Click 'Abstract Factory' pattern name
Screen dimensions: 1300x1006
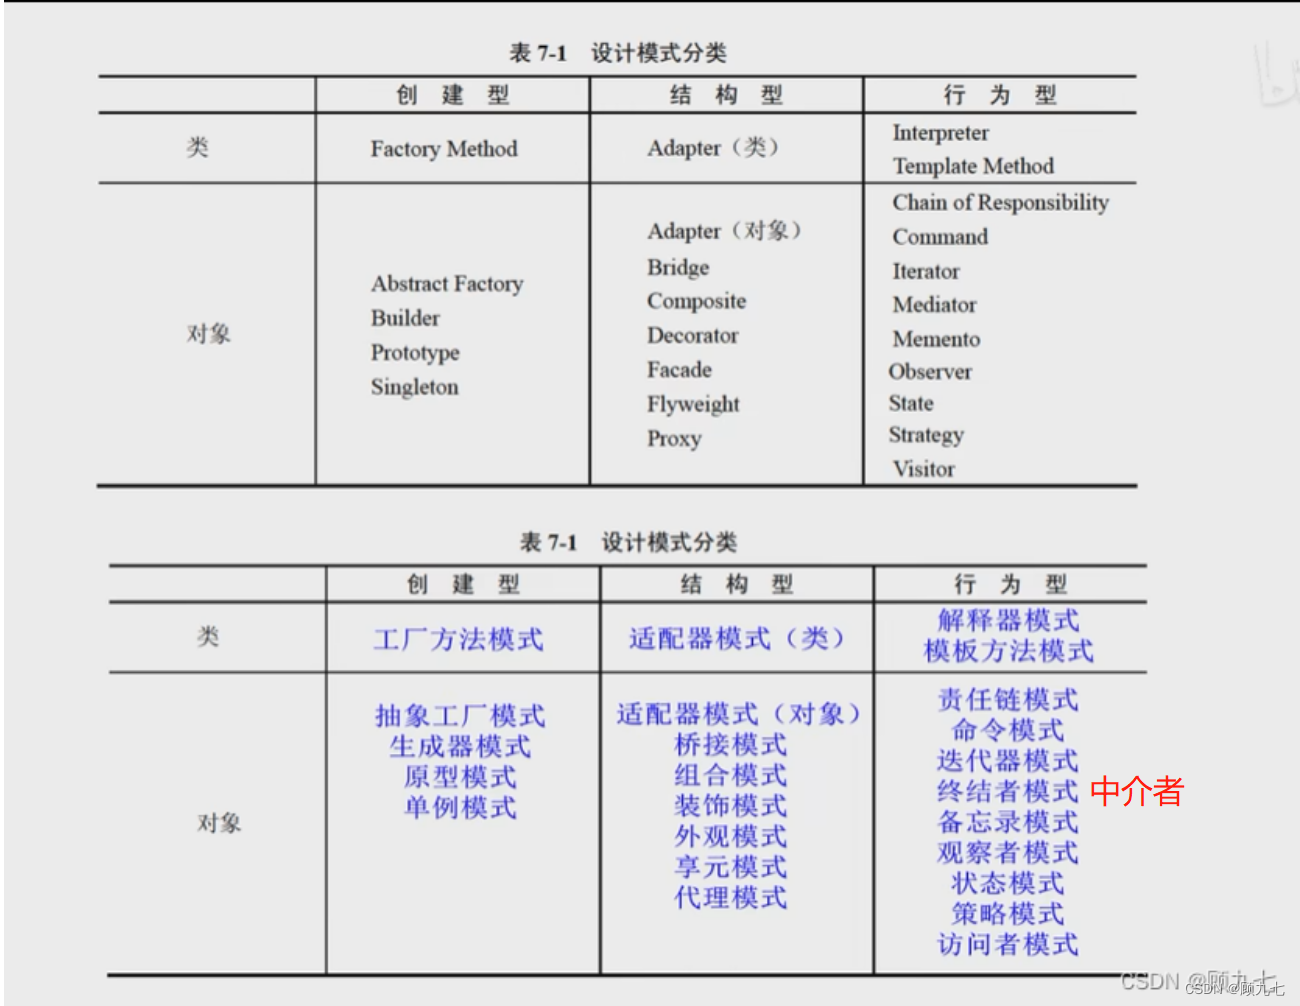447,284
